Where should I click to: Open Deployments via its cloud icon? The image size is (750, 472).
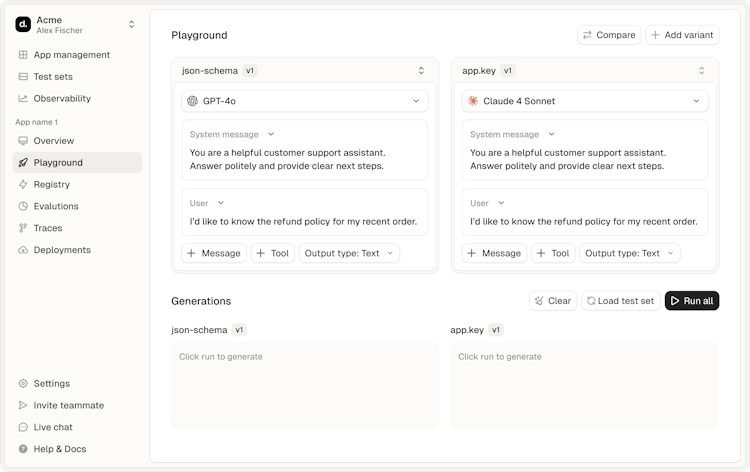click(23, 250)
